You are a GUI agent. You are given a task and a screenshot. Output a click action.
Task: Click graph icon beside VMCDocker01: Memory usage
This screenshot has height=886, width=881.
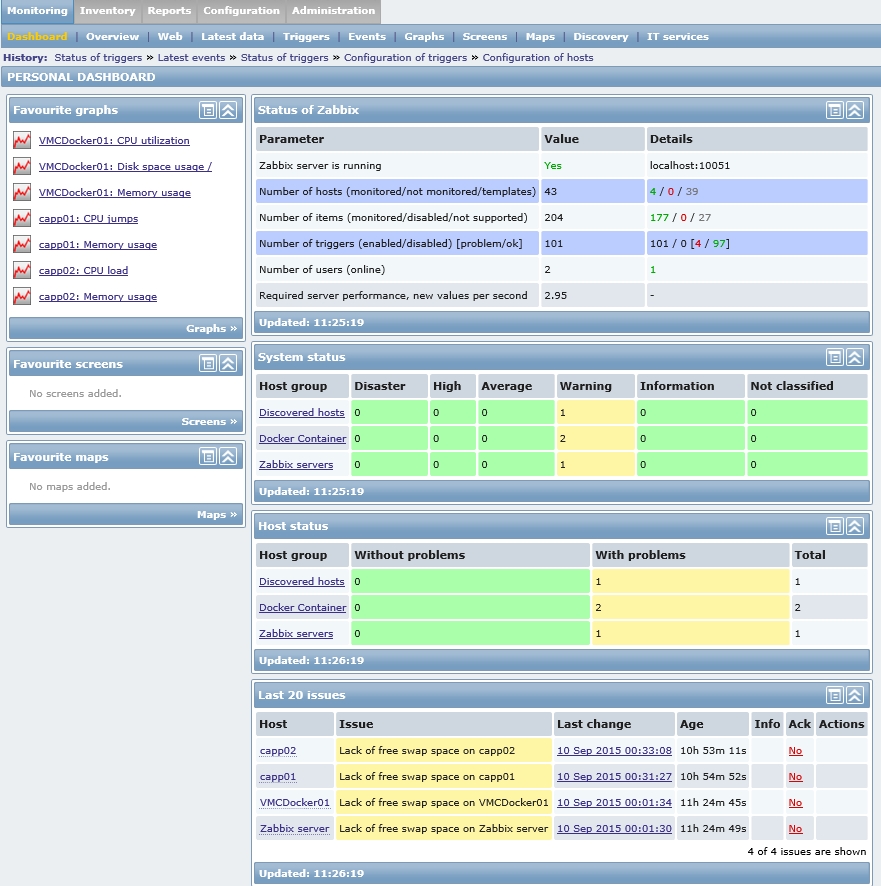click(x=22, y=192)
